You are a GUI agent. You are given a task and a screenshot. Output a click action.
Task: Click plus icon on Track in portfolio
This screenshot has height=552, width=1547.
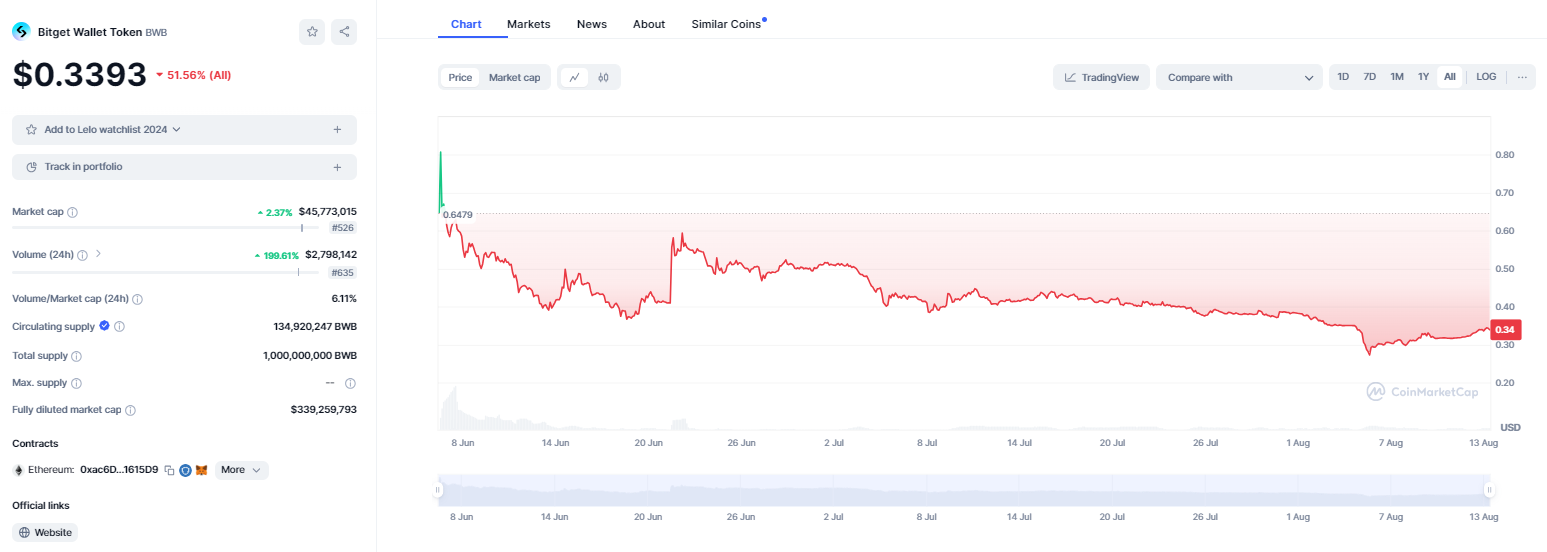pyautogui.click(x=337, y=167)
